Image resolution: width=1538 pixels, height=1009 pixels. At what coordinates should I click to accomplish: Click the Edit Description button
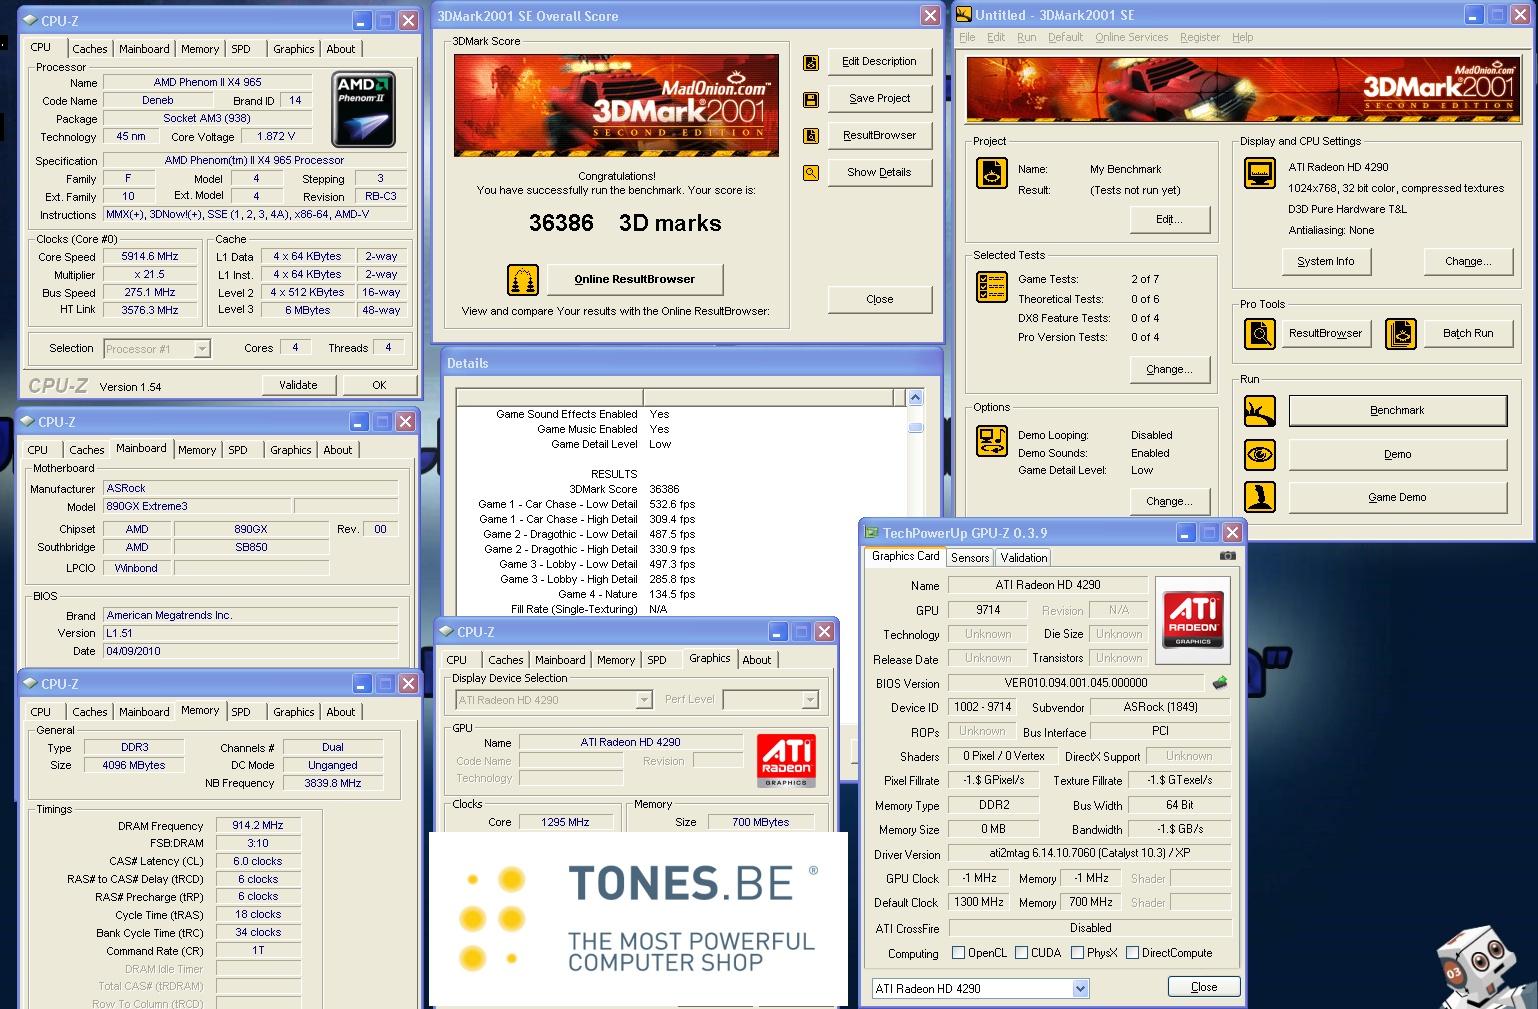(x=879, y=62)
